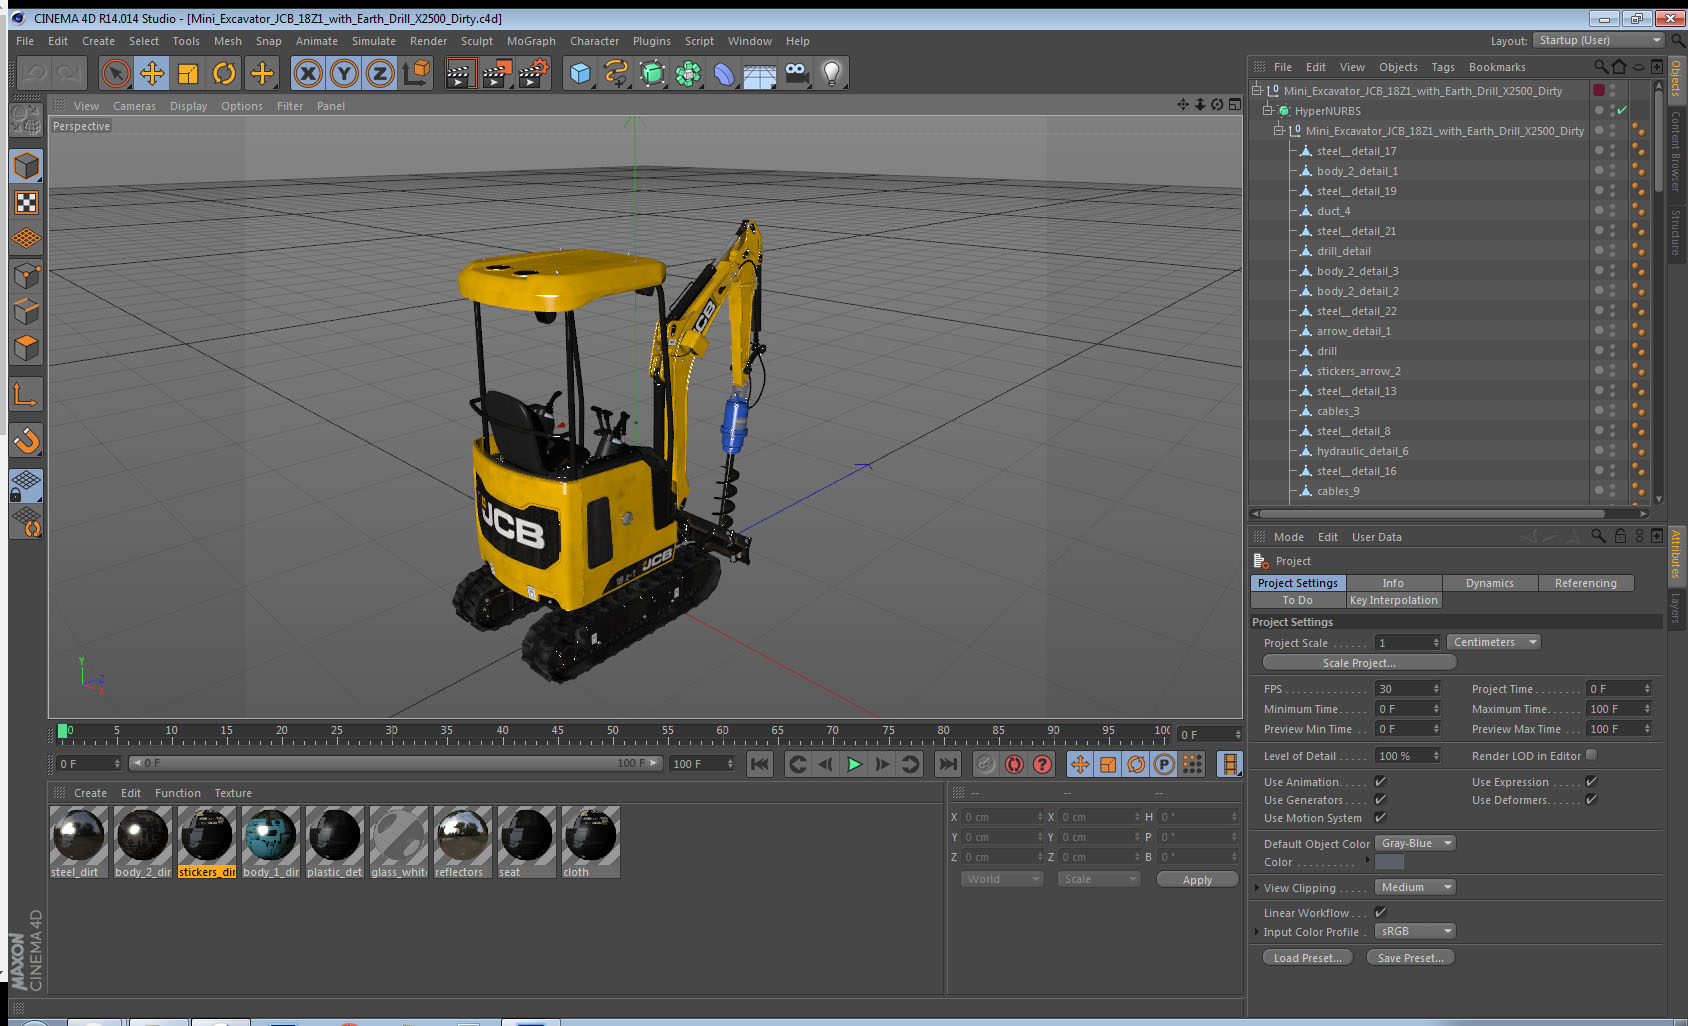Enable Render LOD in Editor checkbox
This screenshot has height=1026, width=1688.
1591,755
